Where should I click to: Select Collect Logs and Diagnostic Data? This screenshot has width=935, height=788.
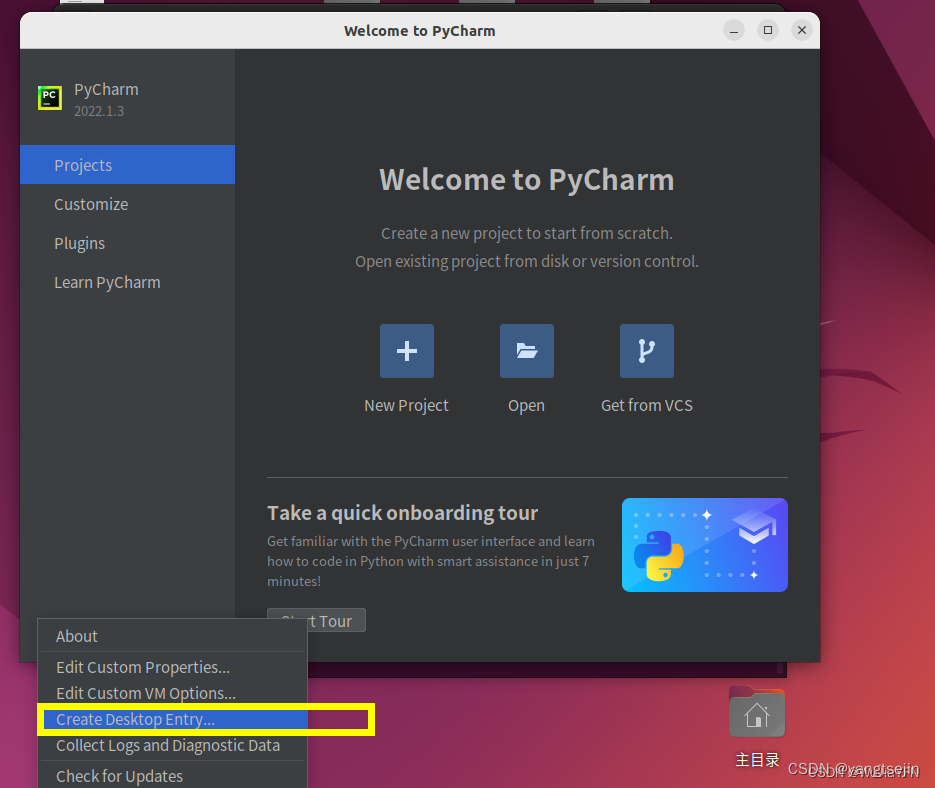tap(173, 746)
